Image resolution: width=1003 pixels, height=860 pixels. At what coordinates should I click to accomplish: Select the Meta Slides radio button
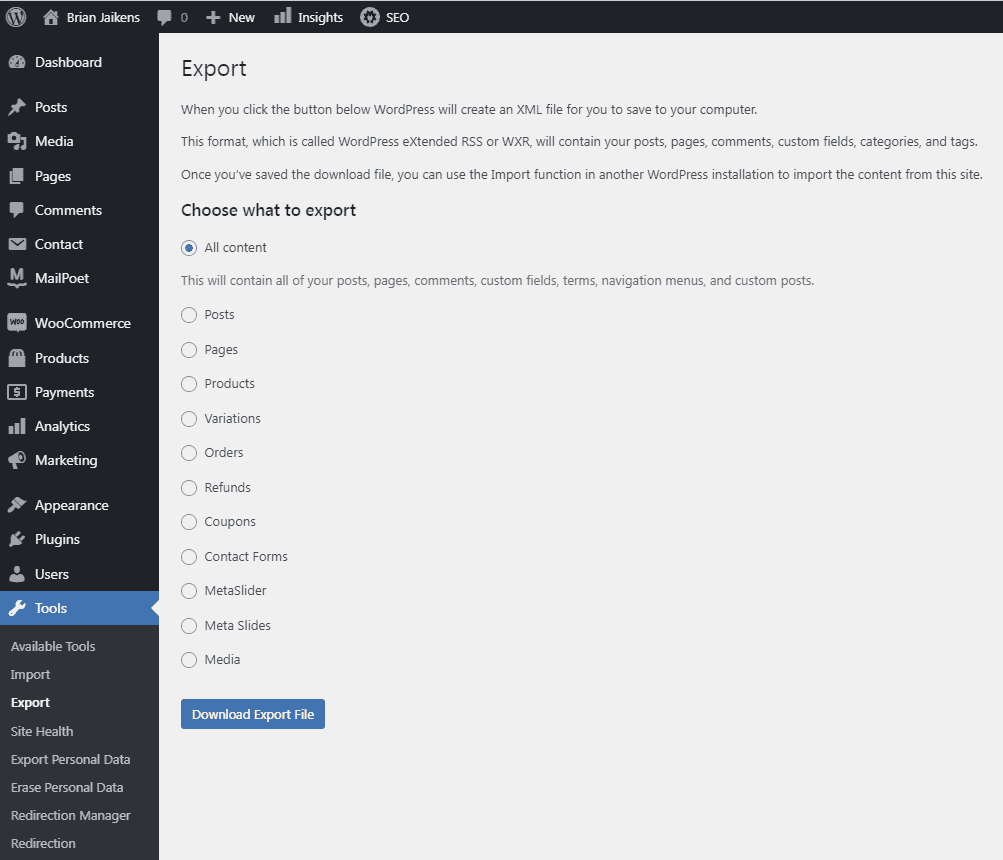(189, 625)
